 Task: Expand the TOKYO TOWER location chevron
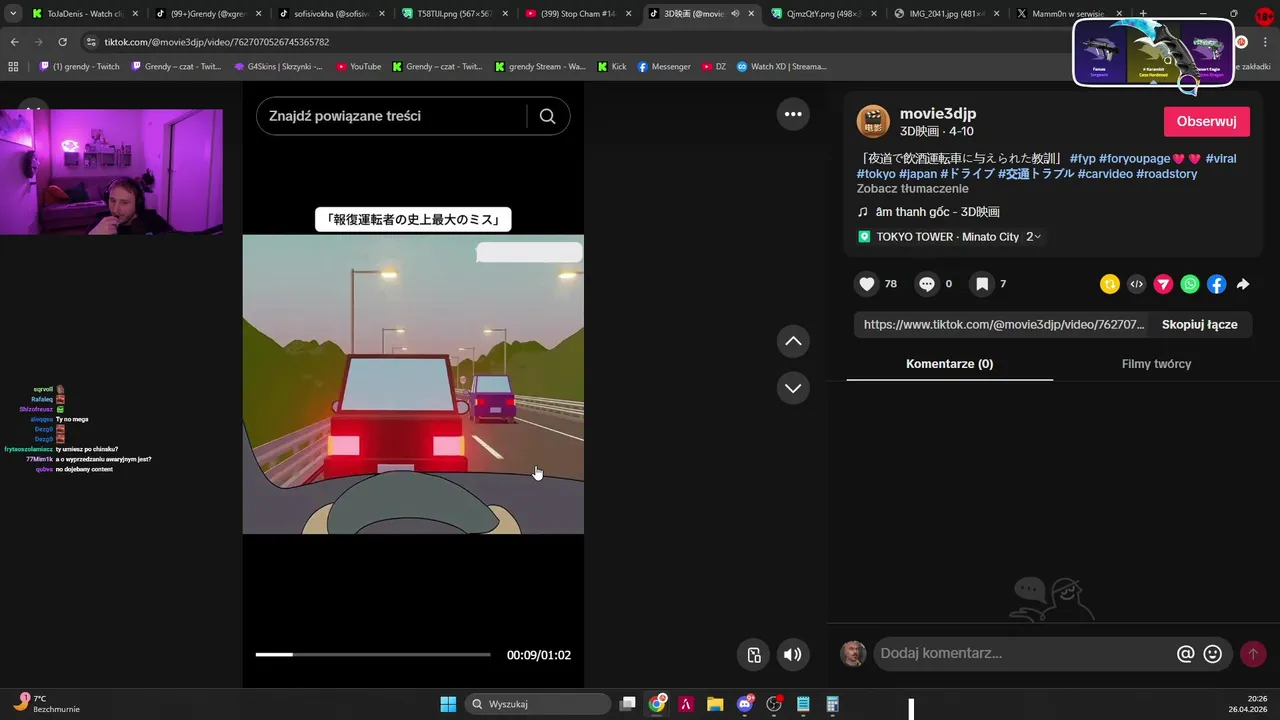tap(1037, 237)
